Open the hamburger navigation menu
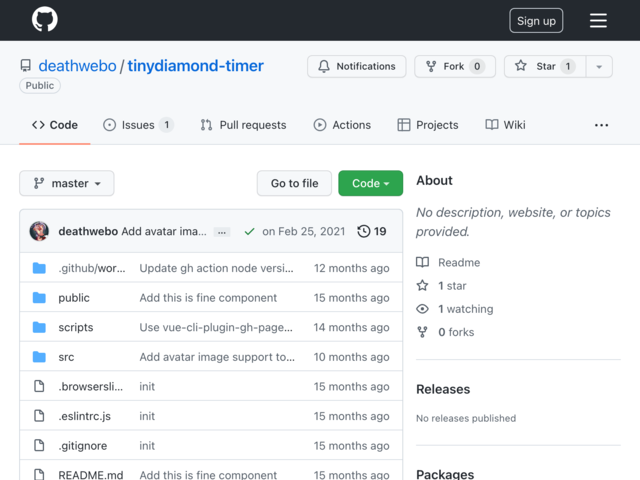 598,20
